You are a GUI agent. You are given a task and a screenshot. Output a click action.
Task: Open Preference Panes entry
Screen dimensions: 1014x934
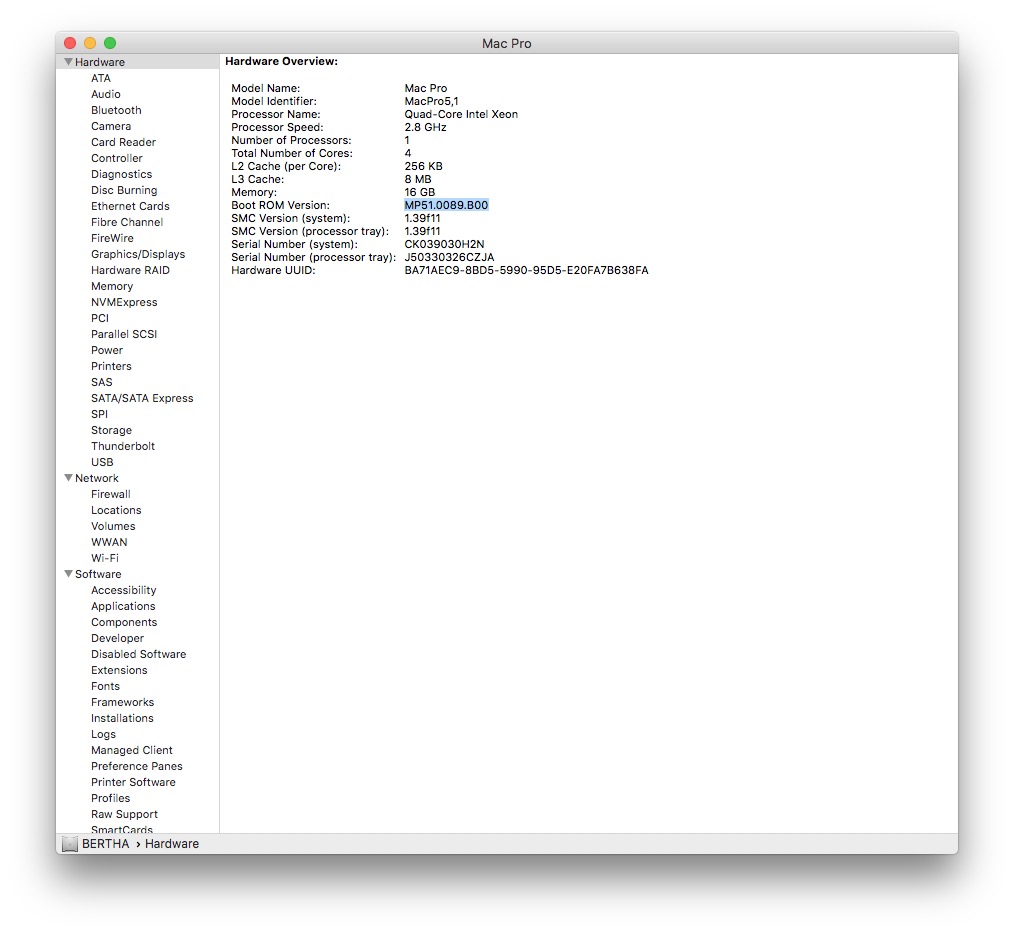click(x=136, y=766)
